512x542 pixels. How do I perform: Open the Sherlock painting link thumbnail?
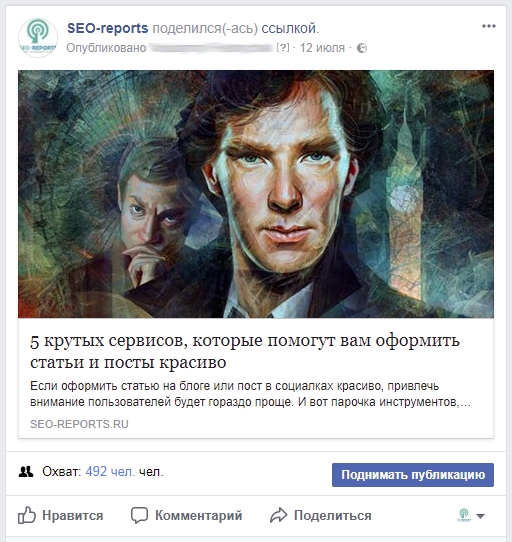tap(256, 194)
